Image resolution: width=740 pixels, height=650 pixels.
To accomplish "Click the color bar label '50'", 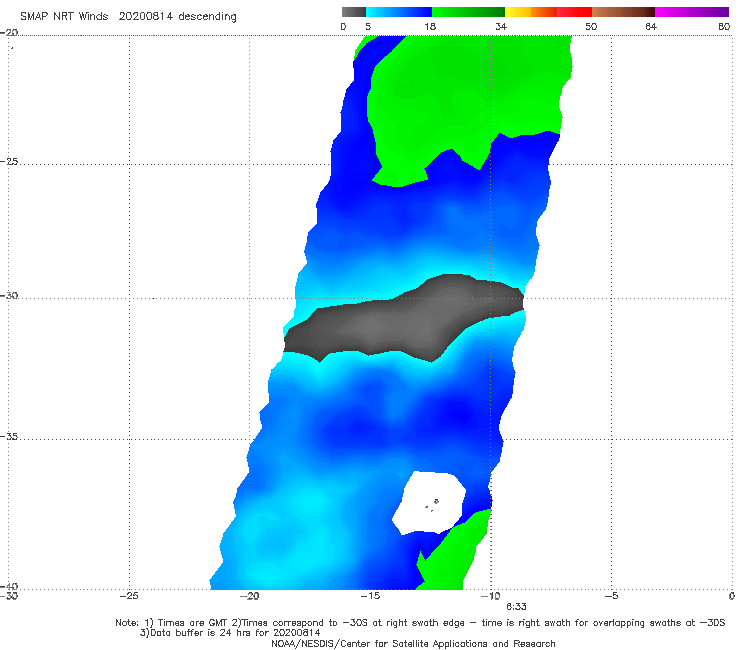I will (591, 27).
